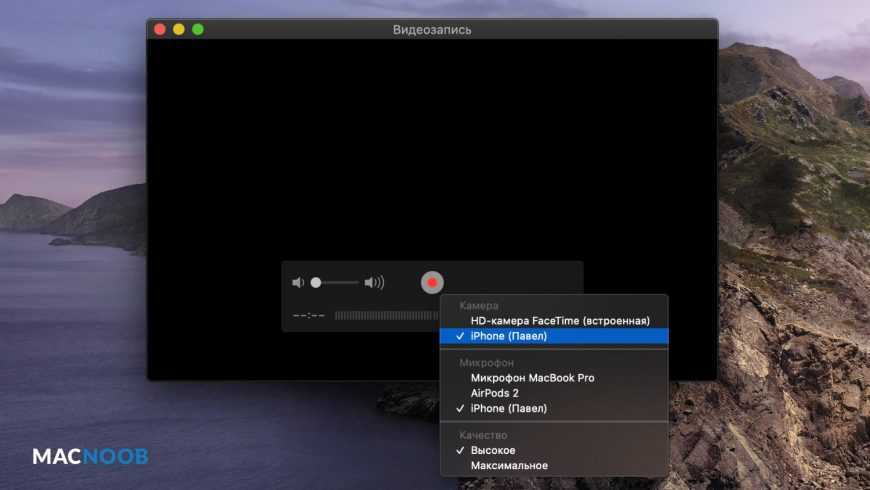The height and width of the screenshot is (490, 870).
Task: Click the Видеозапись window title bar
Action: pos(432,30)
